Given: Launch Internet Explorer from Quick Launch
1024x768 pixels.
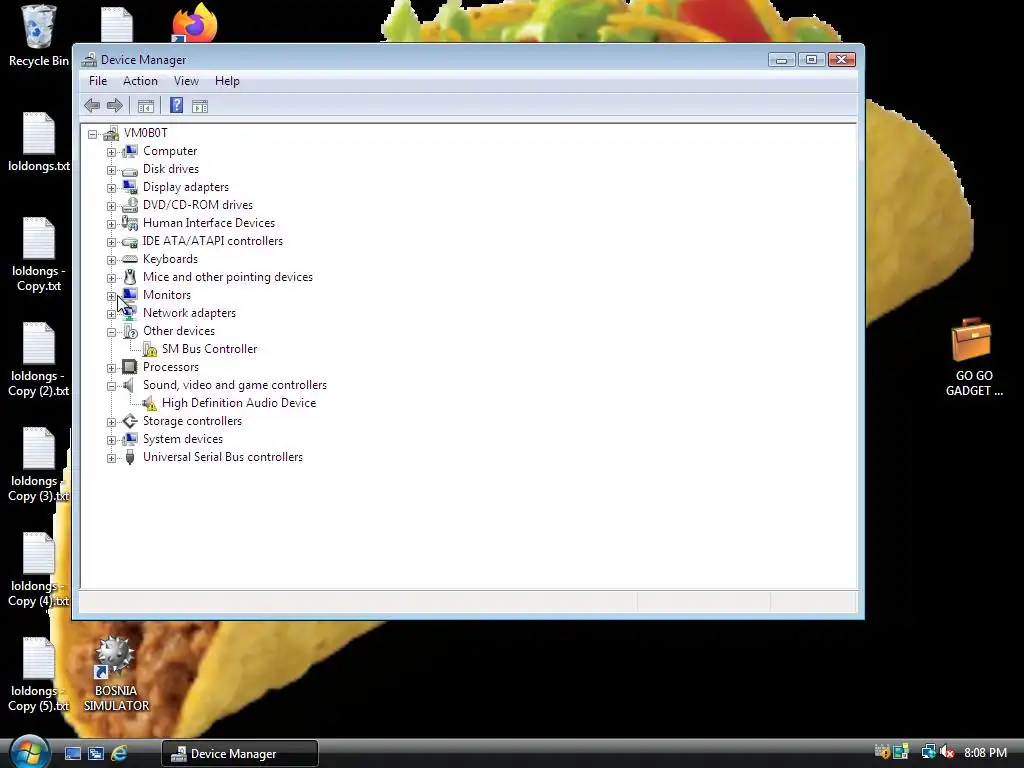Looking at the screenshot, I should click(119, 754).
